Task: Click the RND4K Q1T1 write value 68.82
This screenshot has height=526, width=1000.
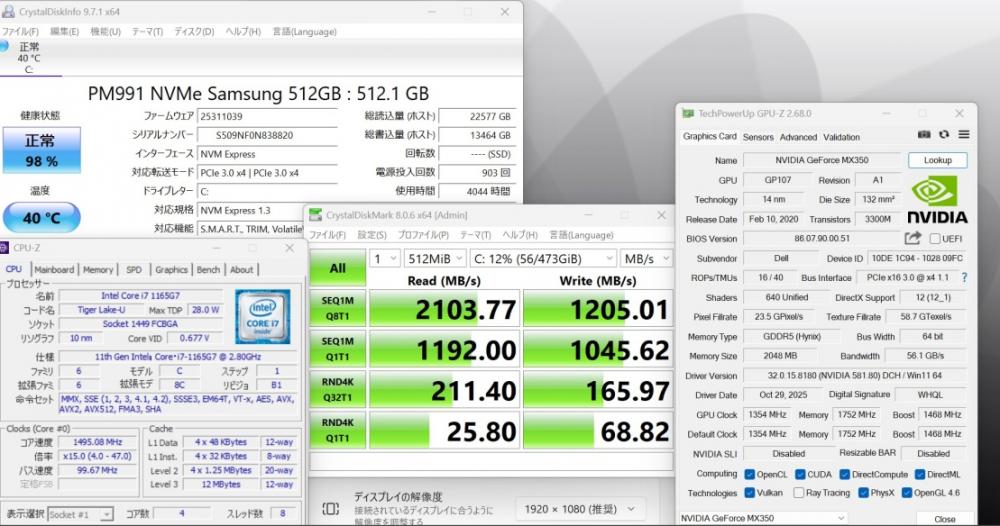Action: click(x=598, y=431)
